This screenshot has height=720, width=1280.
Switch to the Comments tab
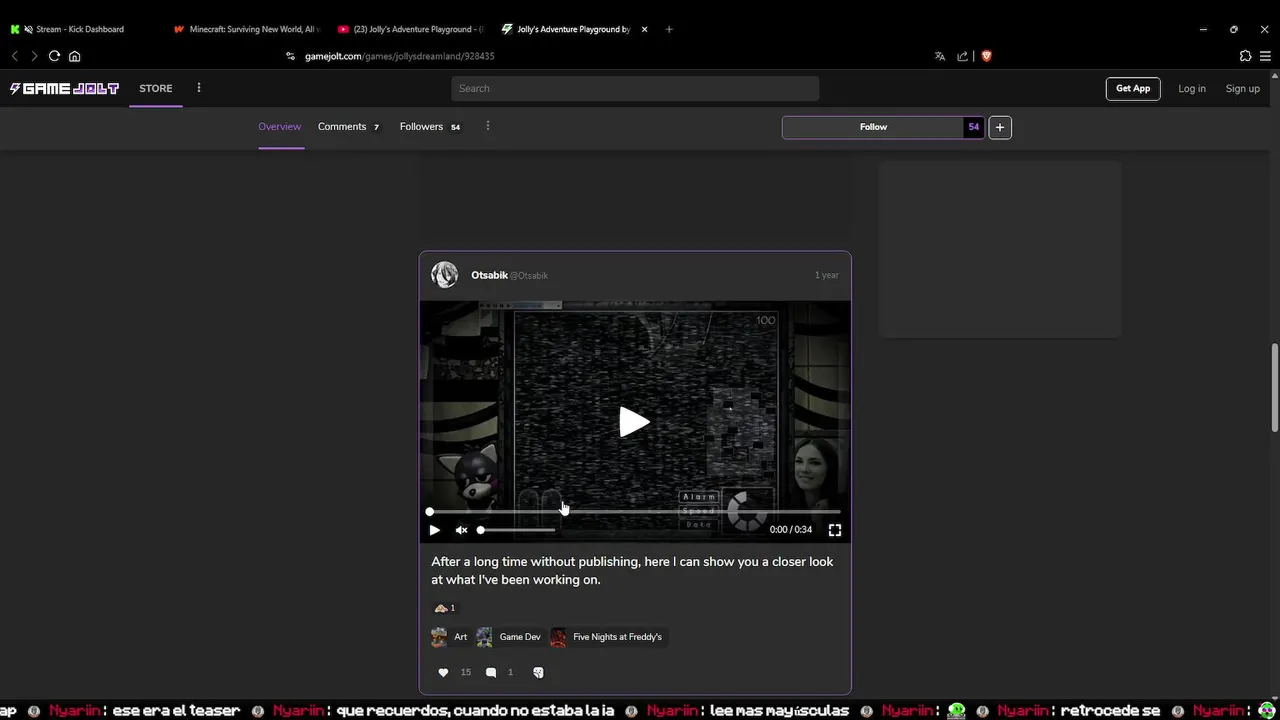[x=348, y=127]
